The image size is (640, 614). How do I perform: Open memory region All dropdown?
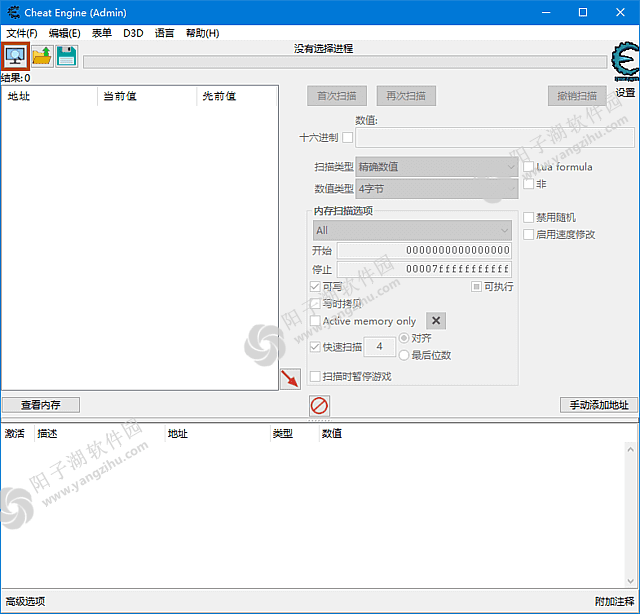coord(412,230)
